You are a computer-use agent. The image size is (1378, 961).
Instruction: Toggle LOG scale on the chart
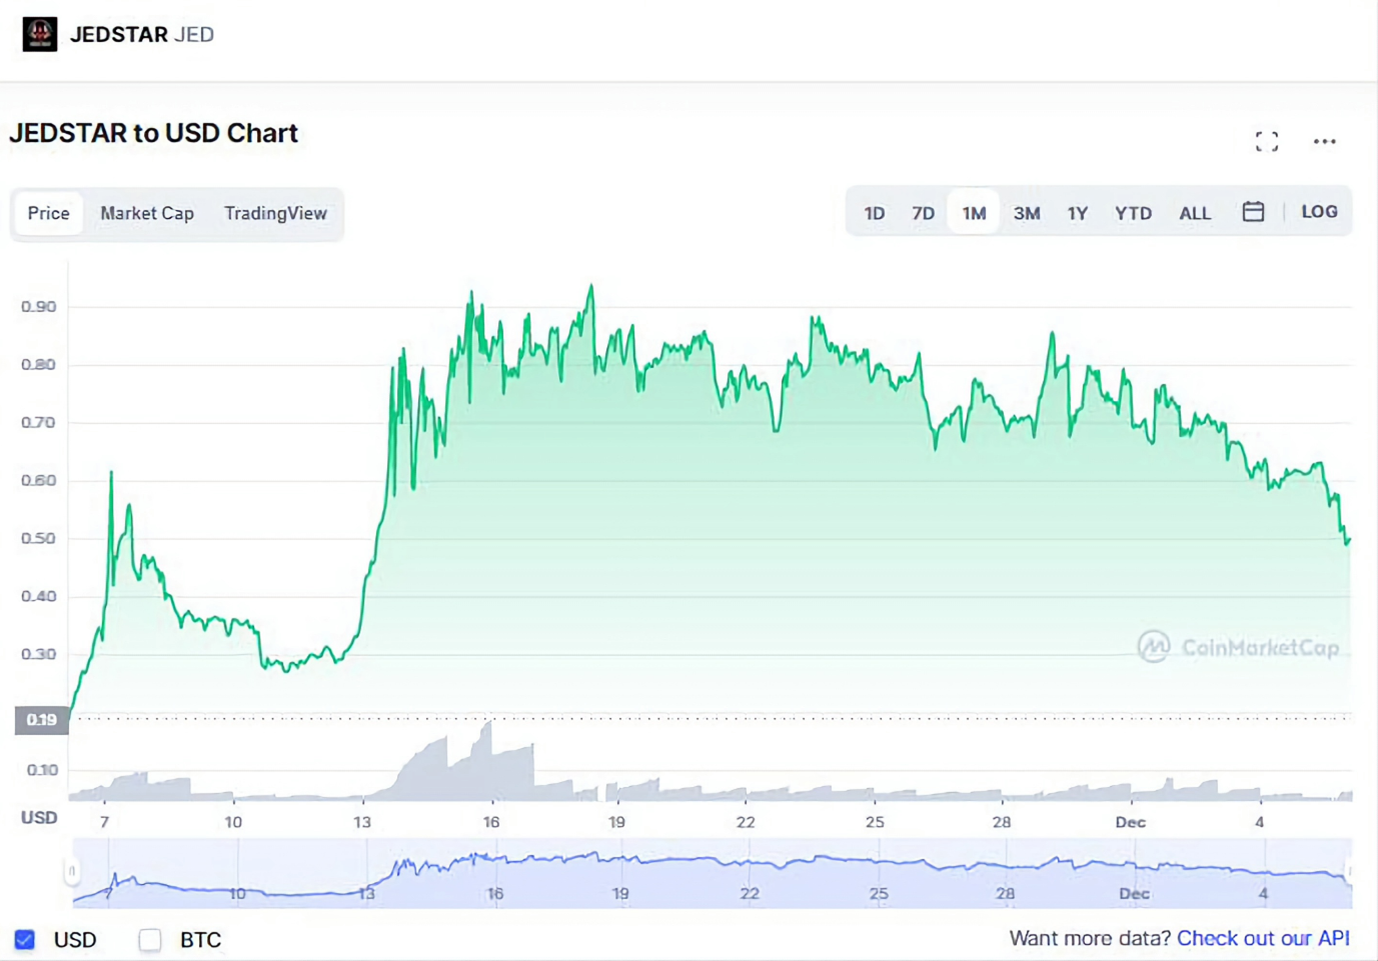click(1319, 212)
